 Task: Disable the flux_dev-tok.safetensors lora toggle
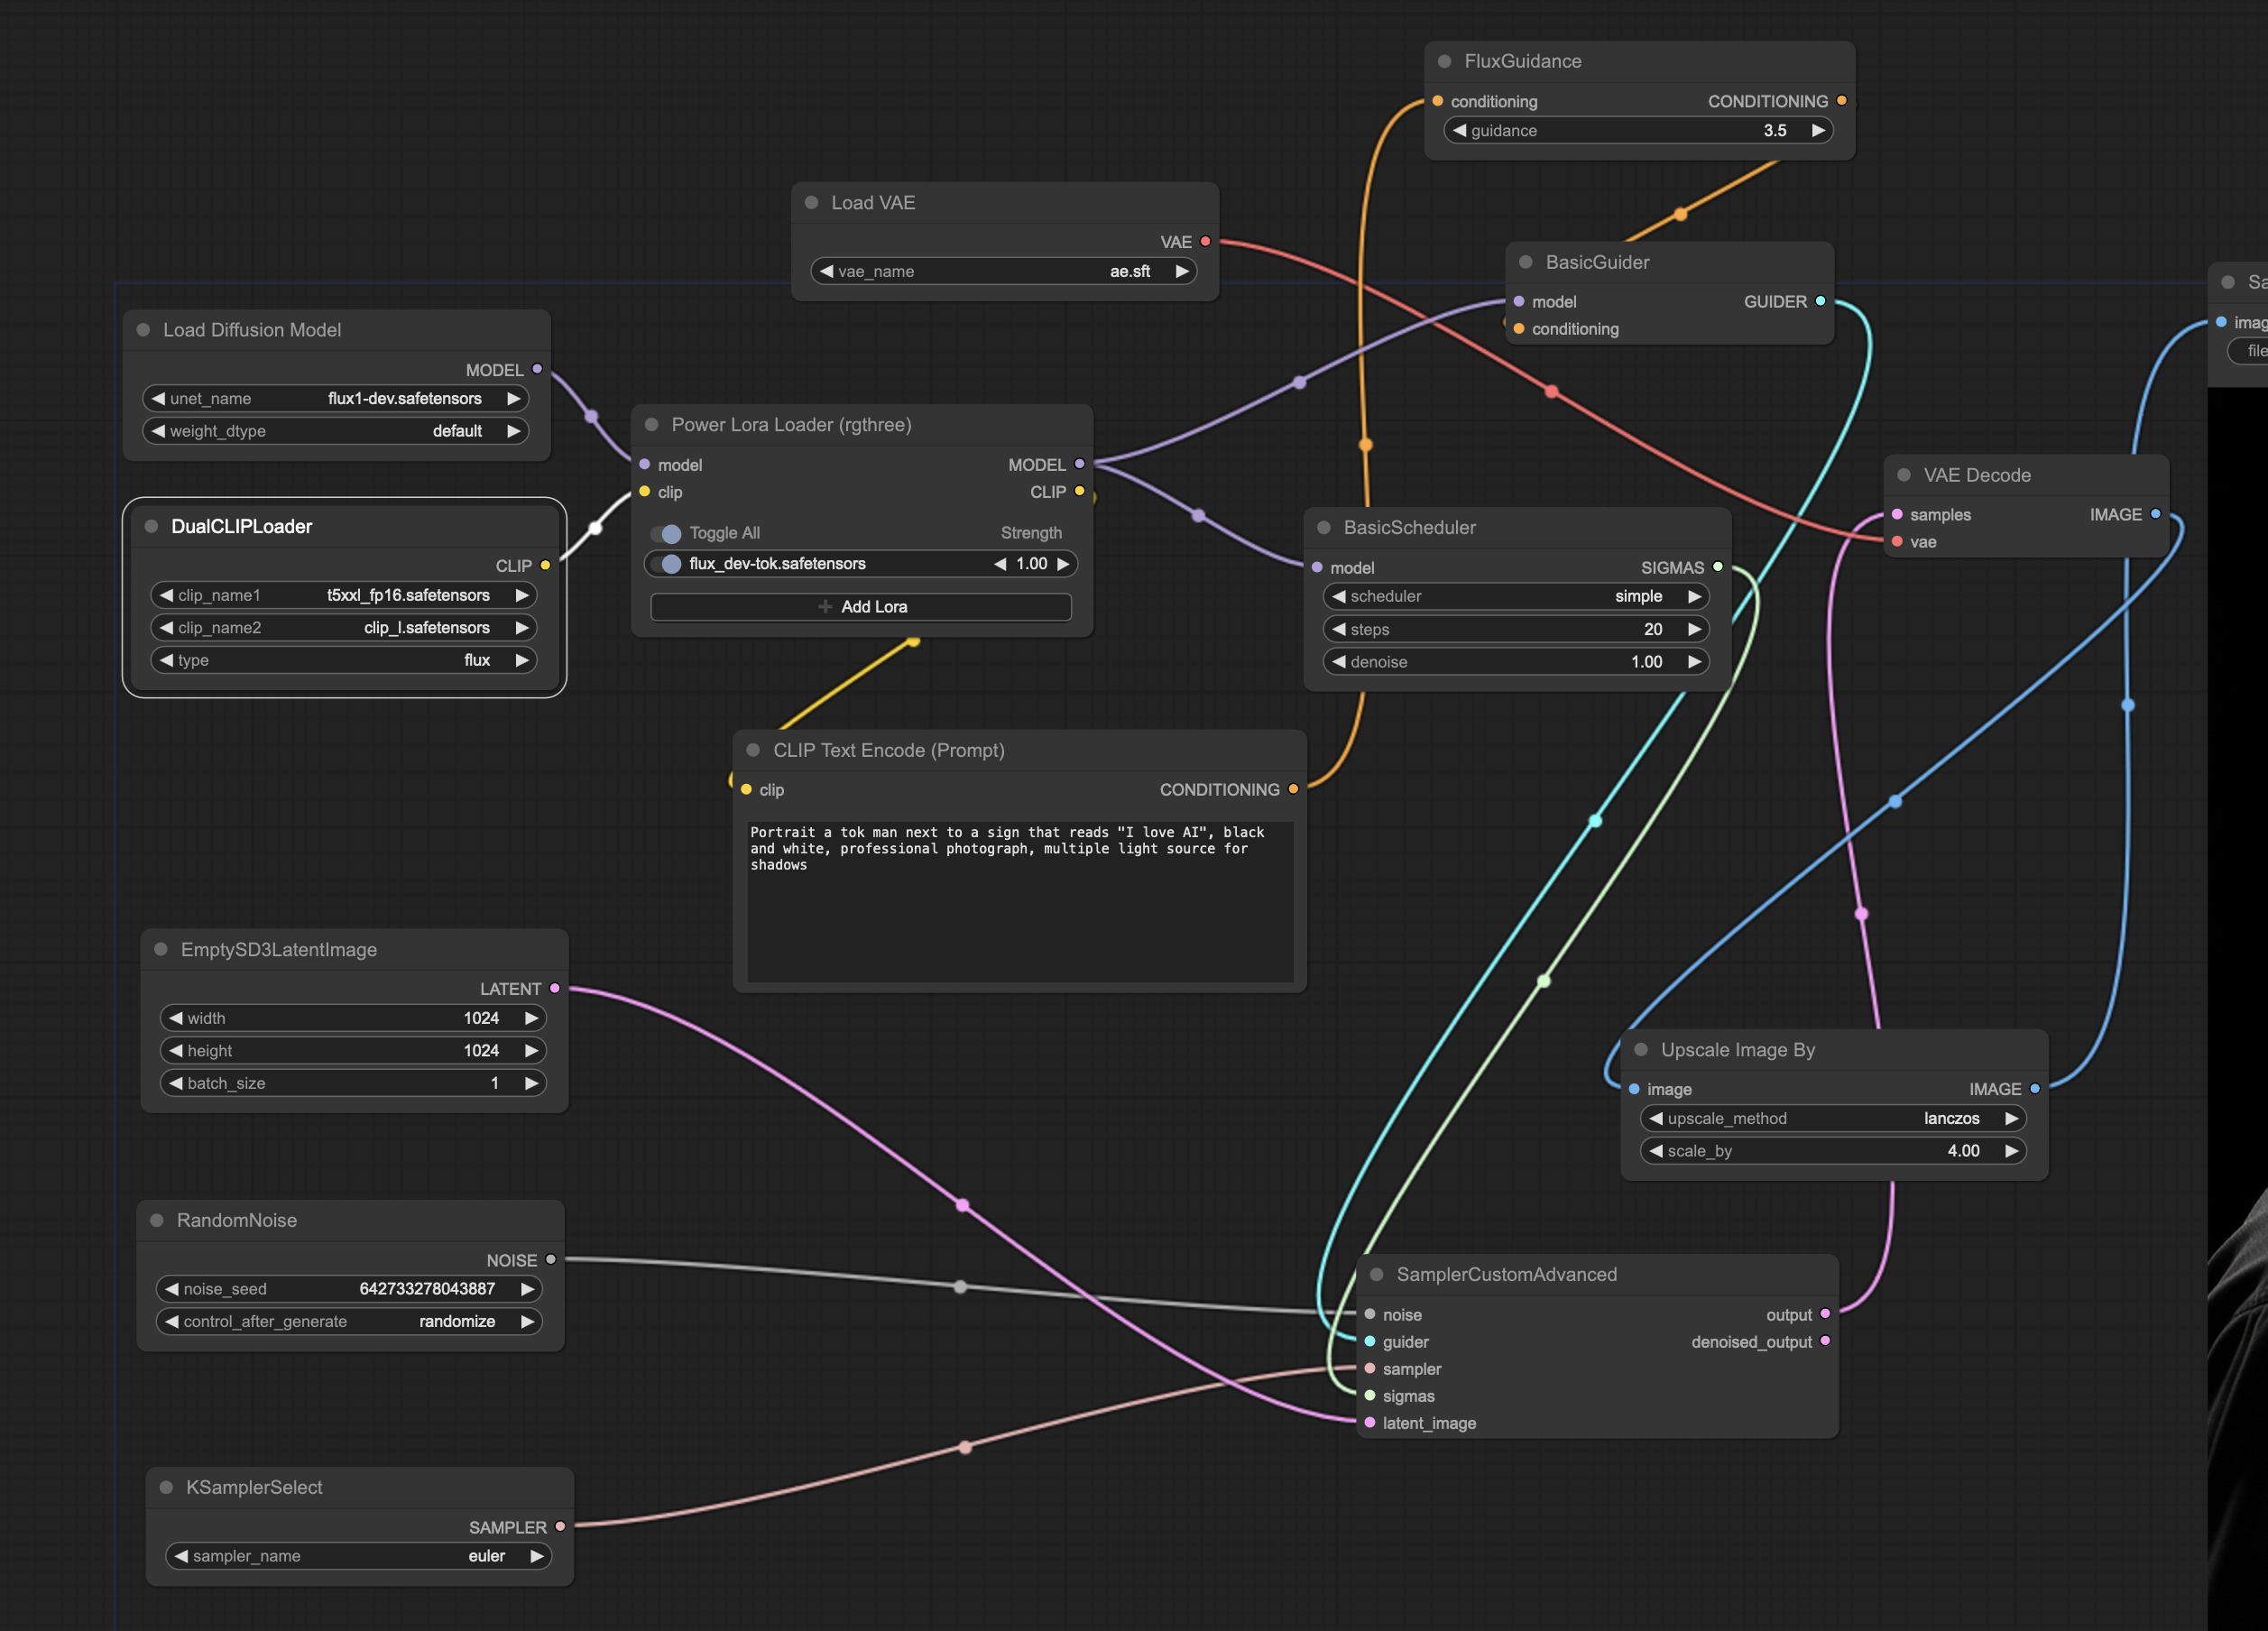(667, 564)
